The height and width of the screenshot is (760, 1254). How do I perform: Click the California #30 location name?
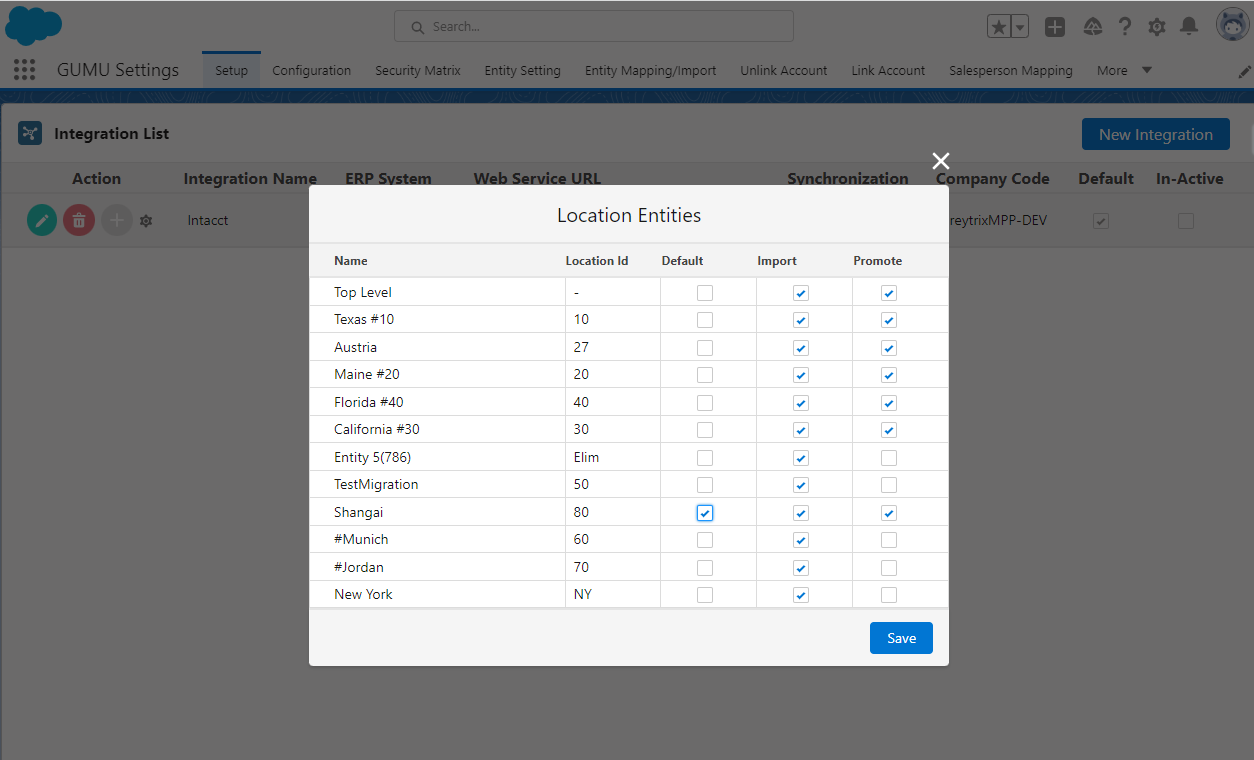(377, 429)
